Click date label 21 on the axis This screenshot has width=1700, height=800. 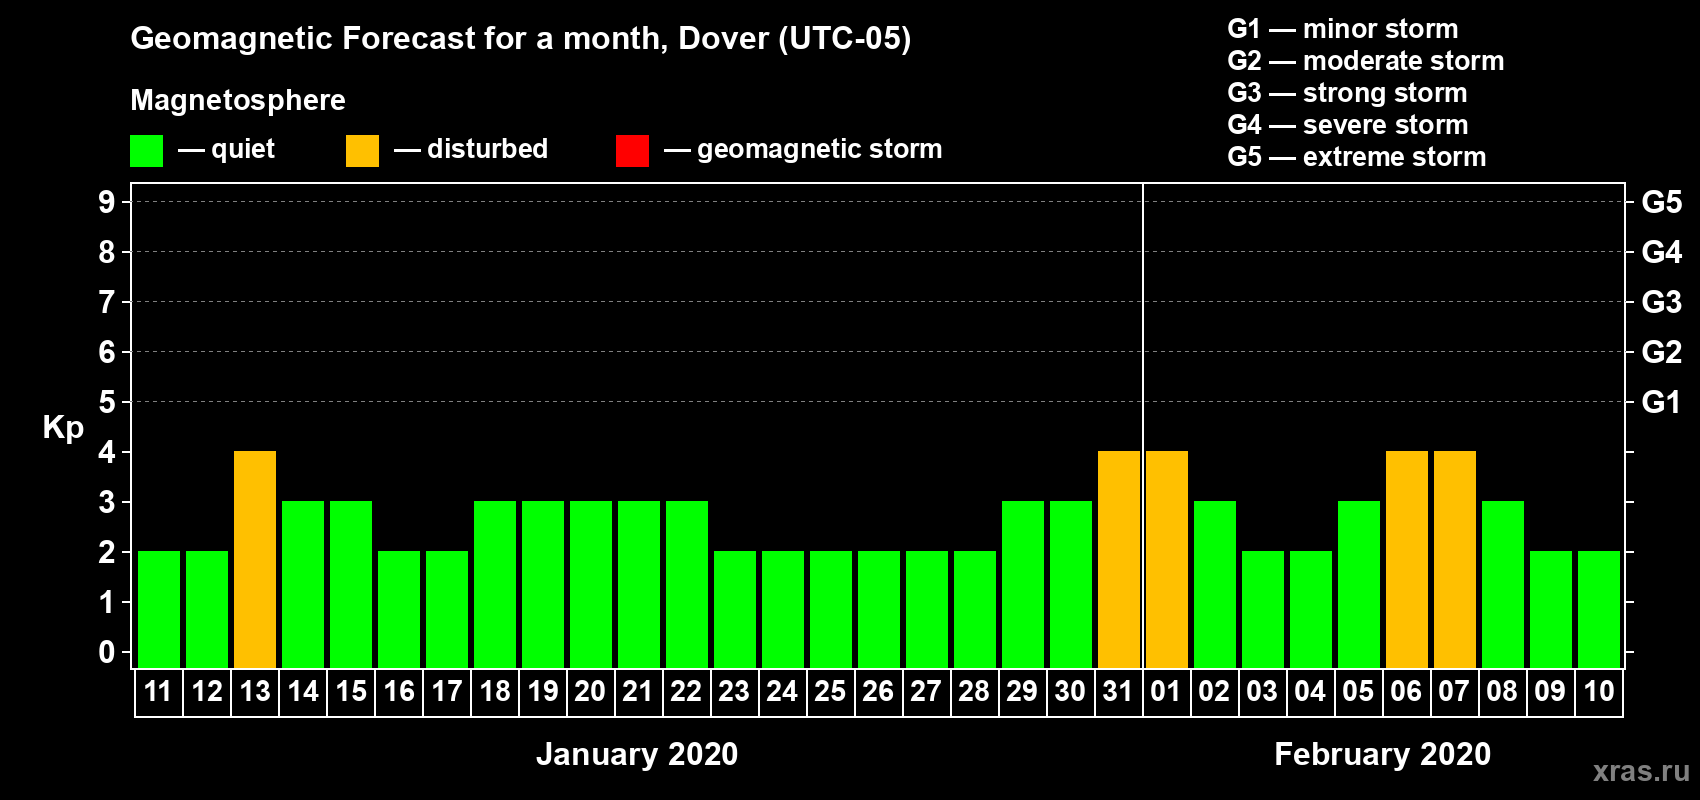[x=639, y=692]
